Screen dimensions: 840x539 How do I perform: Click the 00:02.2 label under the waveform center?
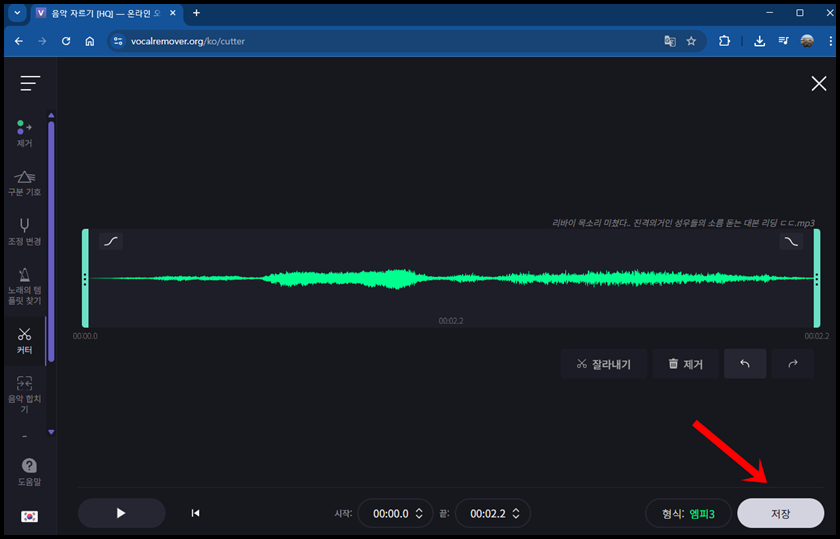pyautogui.click(x=451, y=321)
